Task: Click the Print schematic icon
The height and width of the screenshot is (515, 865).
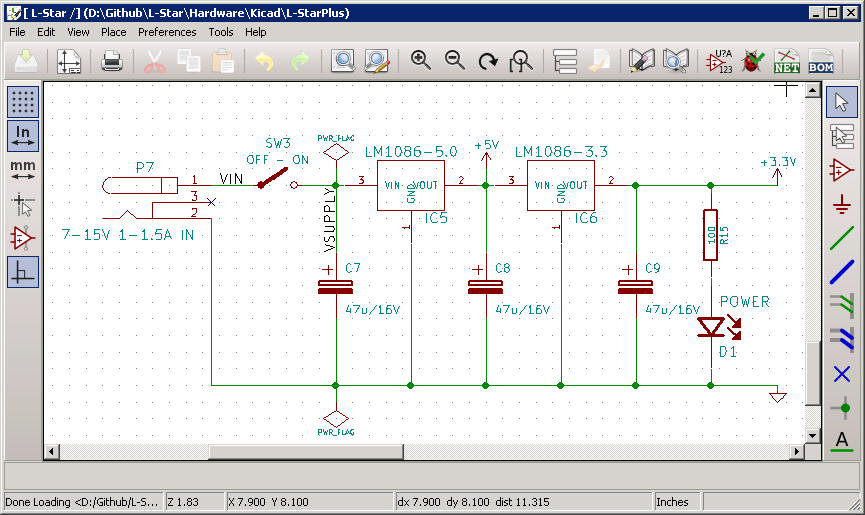Action: (x=112, y=62)
